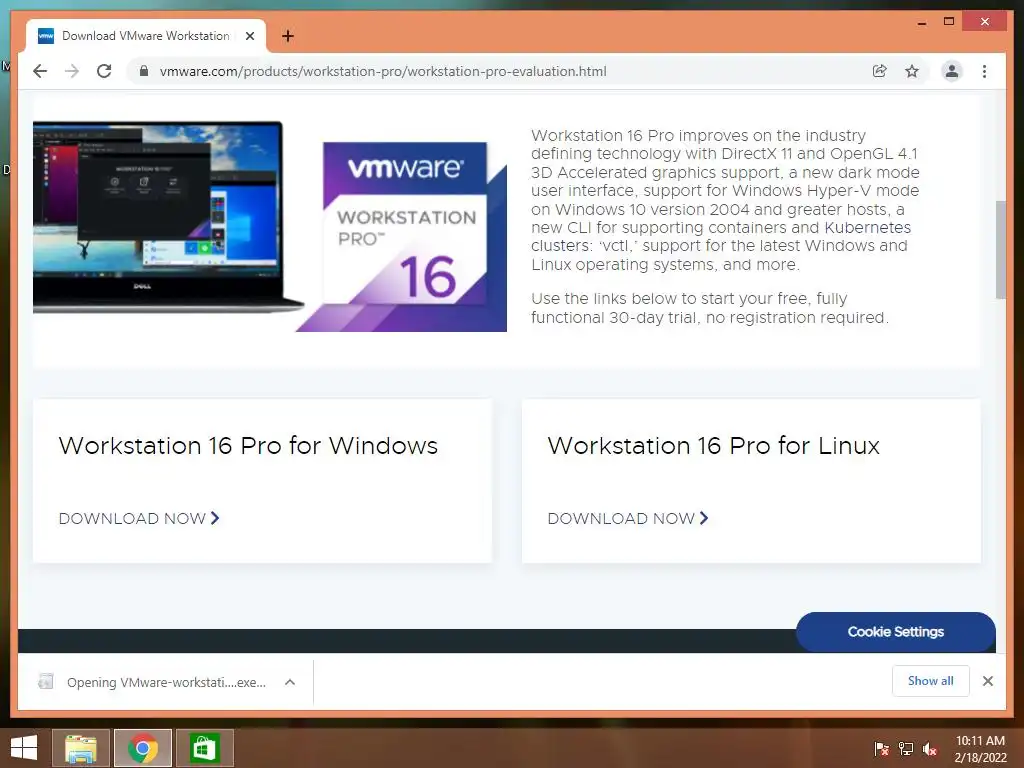Click the DOWNLOAD NOW chevron in the Windows card
Screen dimensions: 1024x768
click(215, 518)
